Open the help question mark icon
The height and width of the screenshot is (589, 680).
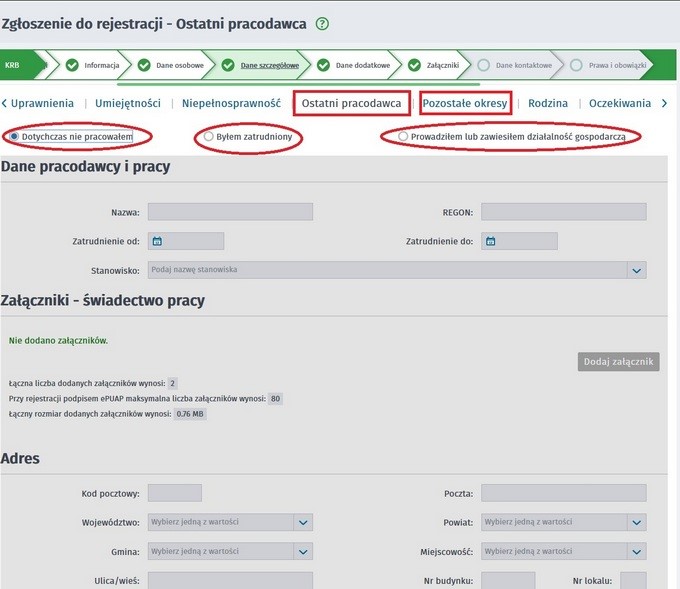point(322,23)
